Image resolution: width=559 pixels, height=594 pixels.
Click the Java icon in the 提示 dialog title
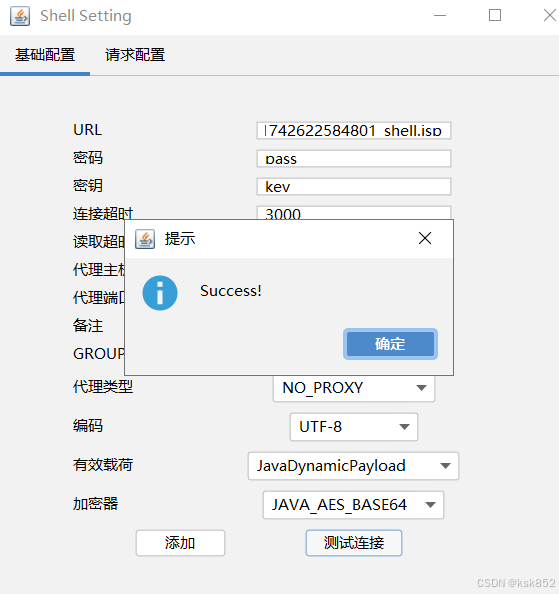coord(145,239)
